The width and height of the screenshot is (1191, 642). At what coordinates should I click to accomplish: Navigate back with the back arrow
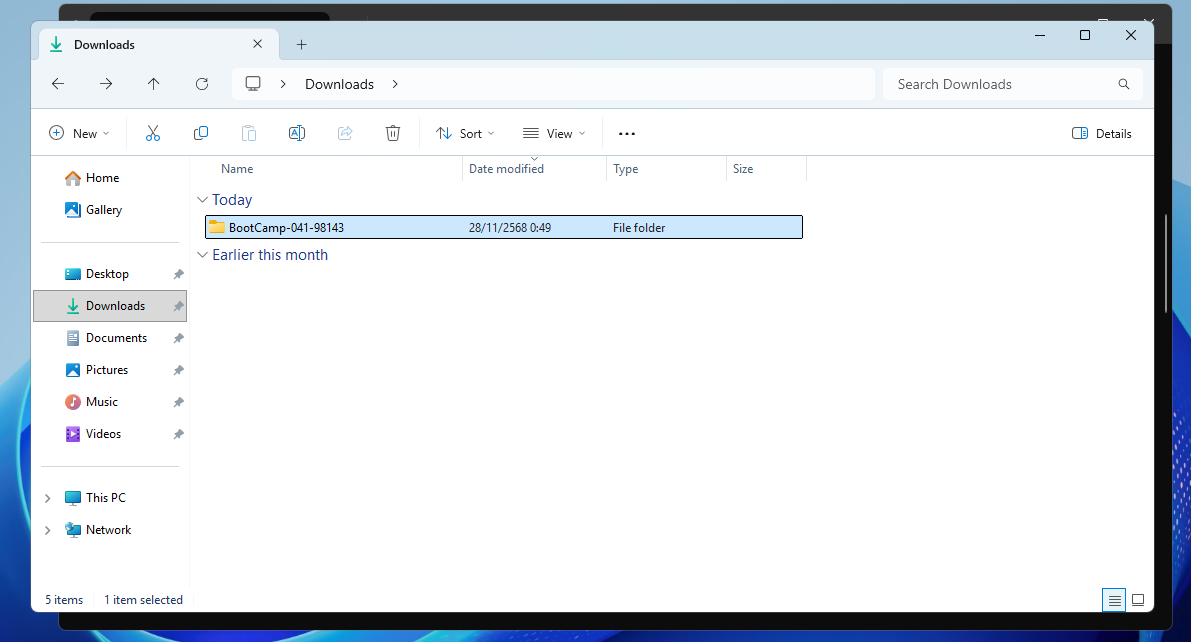[58, 84]
